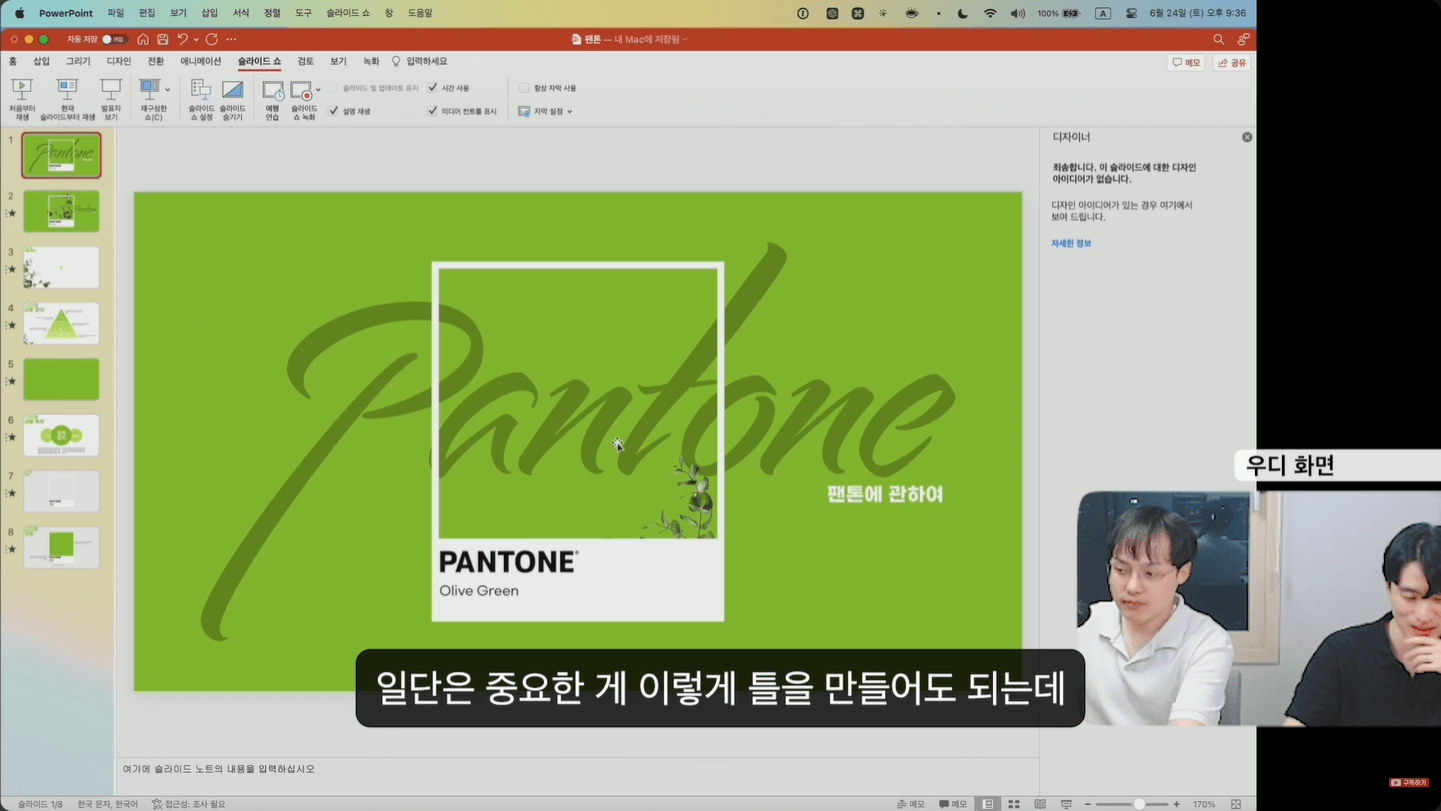Save the presentation with the disk icon
Image resolution: width=1441 pixels, height=811 pixels.
[x=163, y=39]
